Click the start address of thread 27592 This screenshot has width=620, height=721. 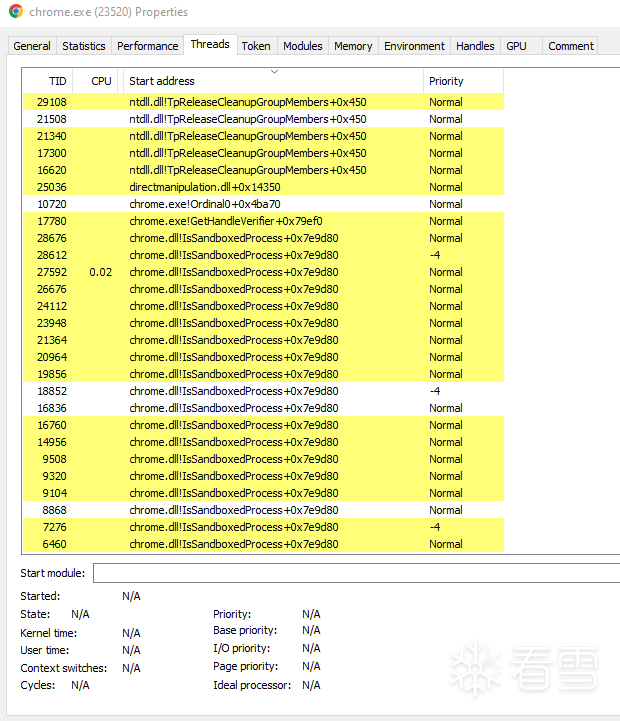click(234, 272)
